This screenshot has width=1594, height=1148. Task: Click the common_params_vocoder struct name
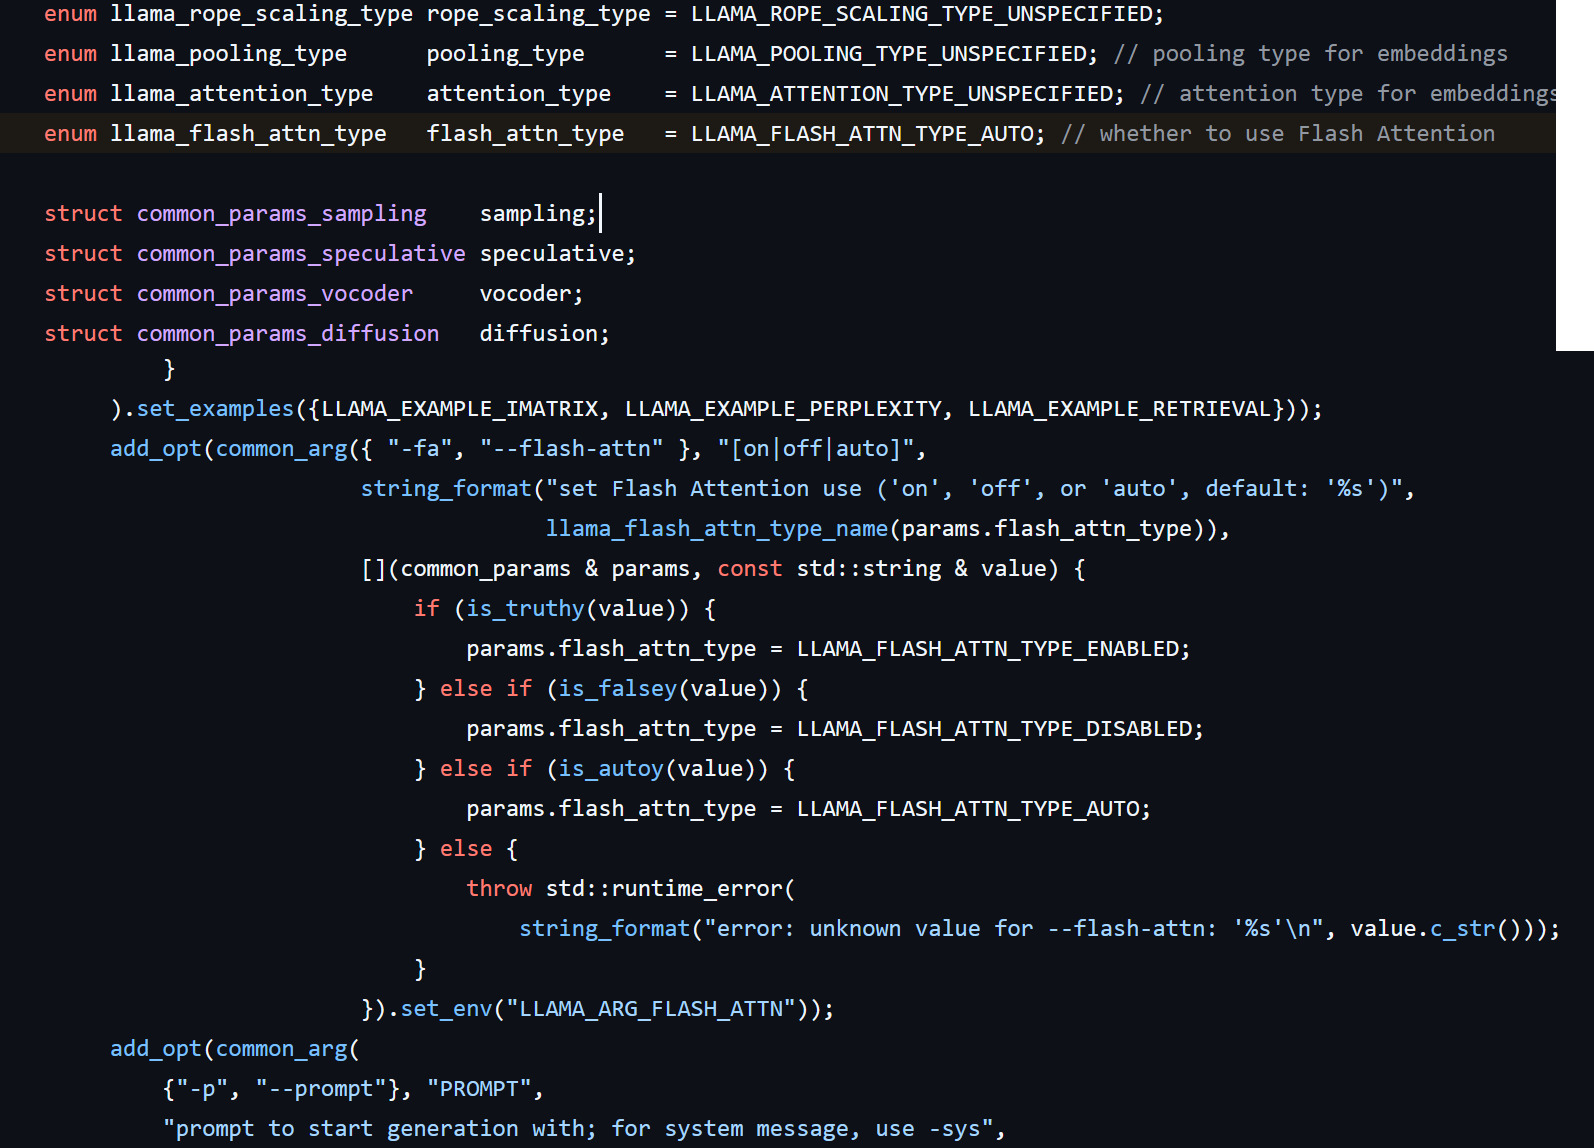275,294
